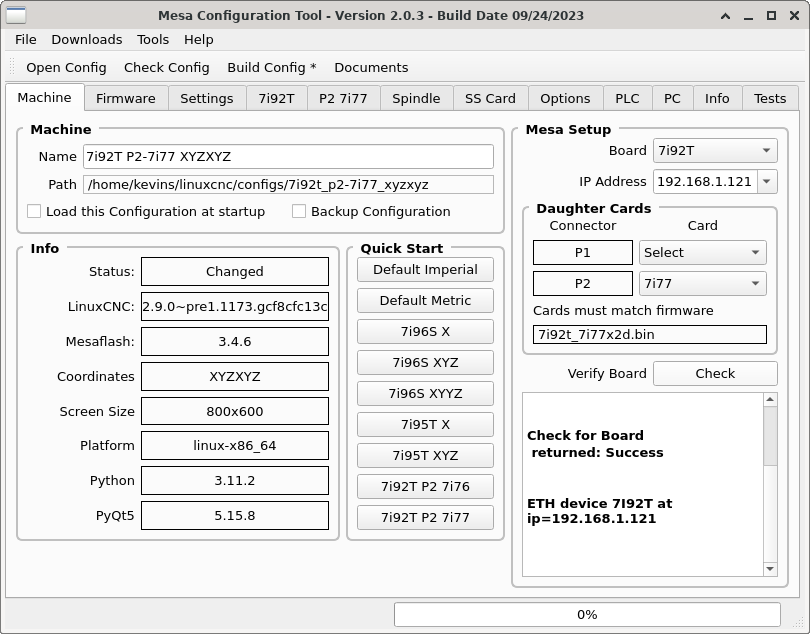Click the LinuxCNC version field

point(235,306)
